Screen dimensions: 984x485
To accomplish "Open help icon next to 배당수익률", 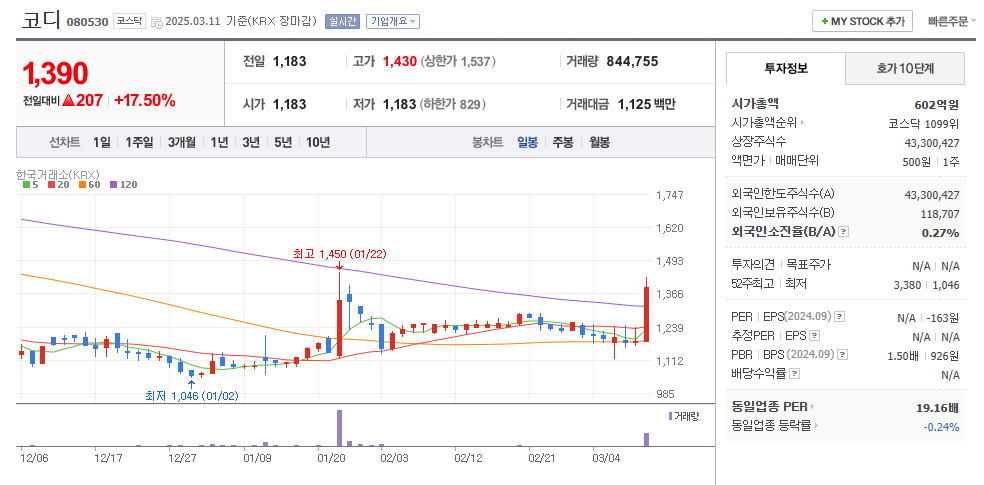I will (794, 374).
